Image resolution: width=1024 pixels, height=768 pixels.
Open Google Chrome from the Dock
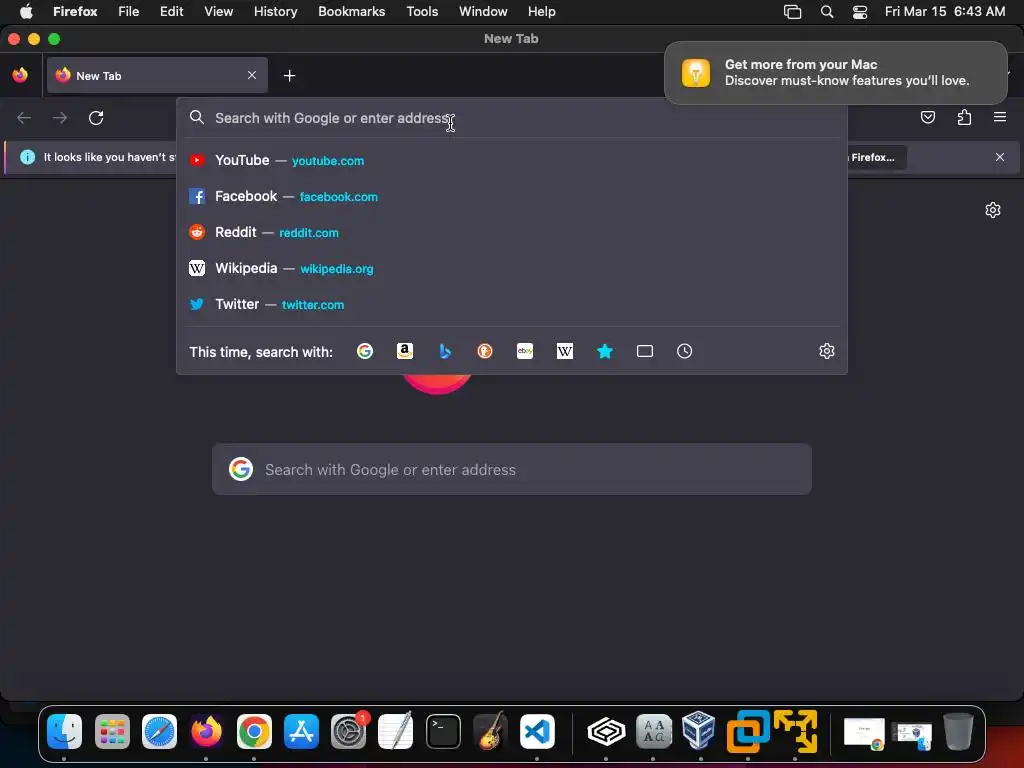254,731
